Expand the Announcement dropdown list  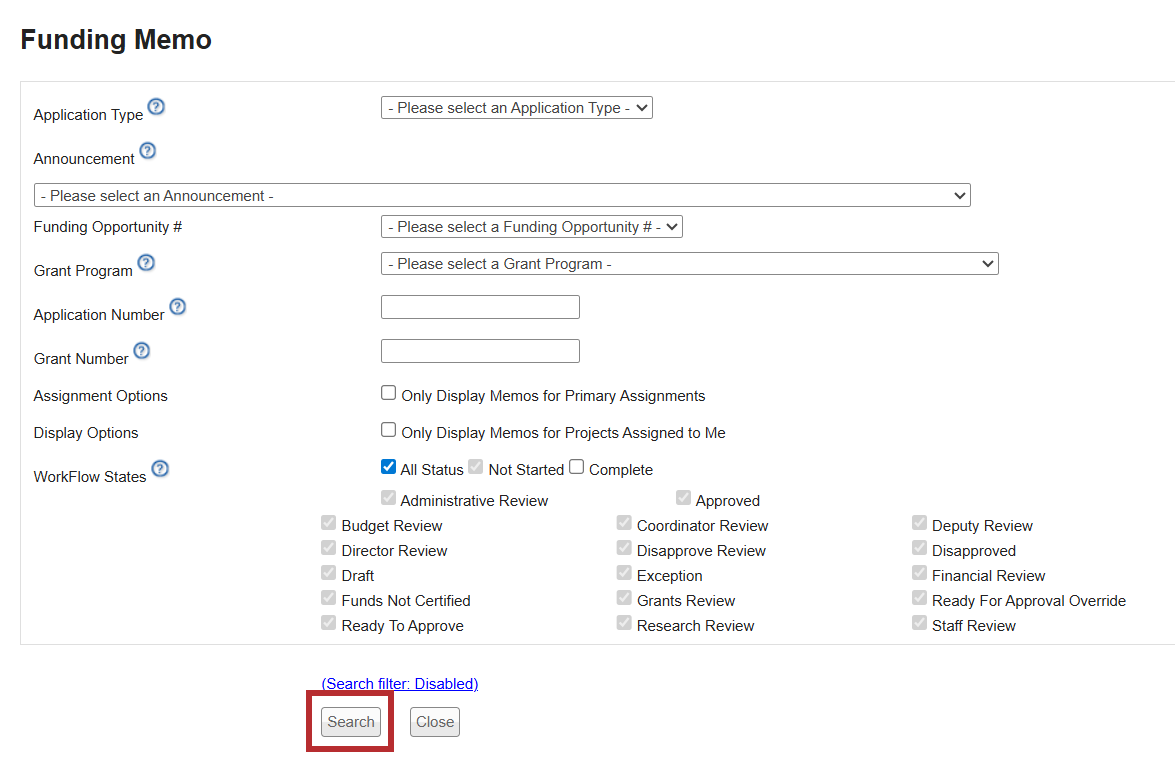(501, 196)
